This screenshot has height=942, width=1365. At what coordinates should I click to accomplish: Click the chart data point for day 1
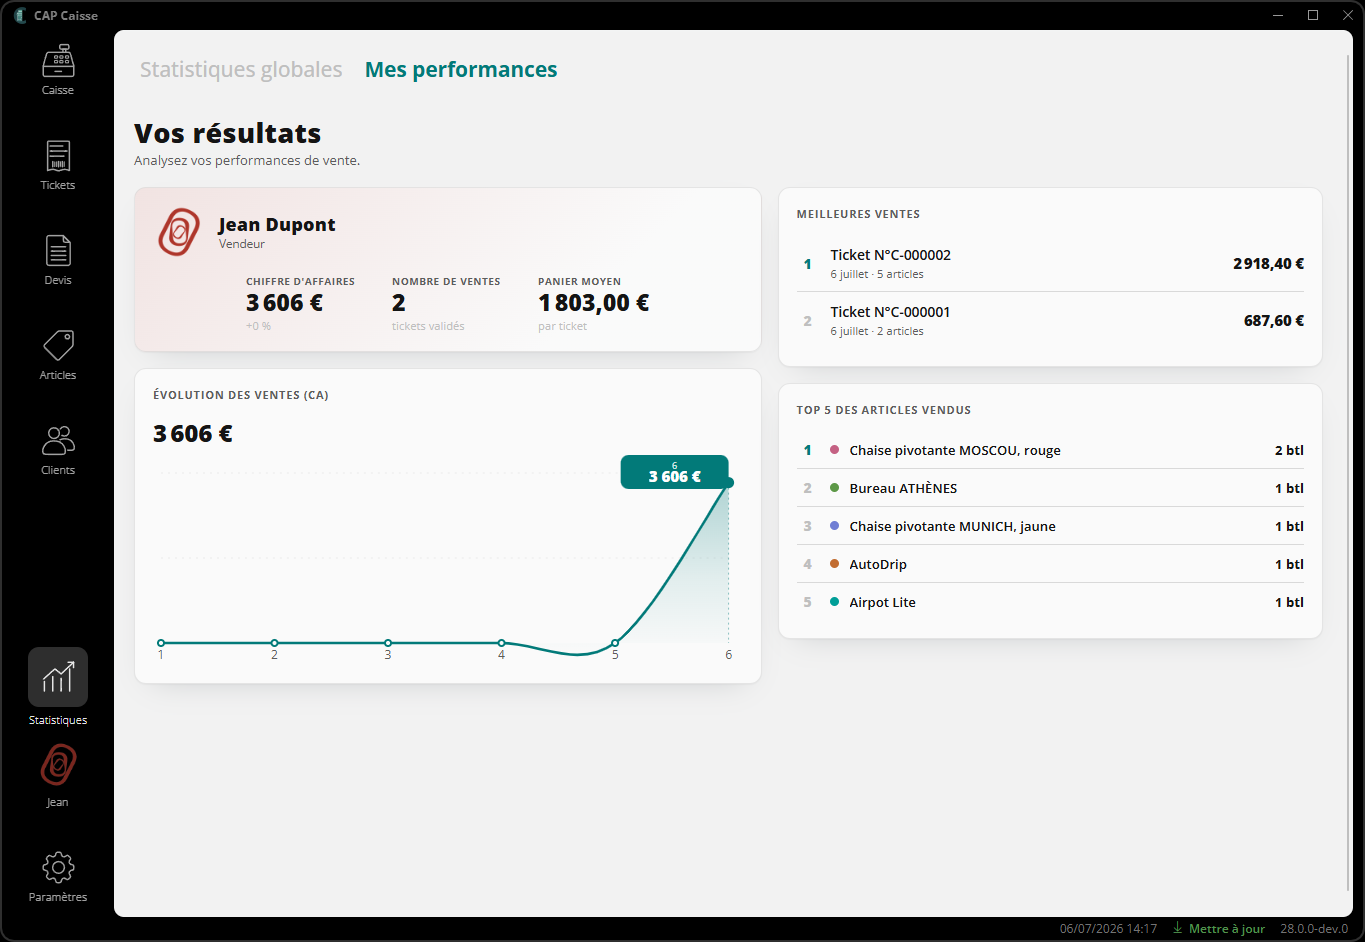[161, 643]
